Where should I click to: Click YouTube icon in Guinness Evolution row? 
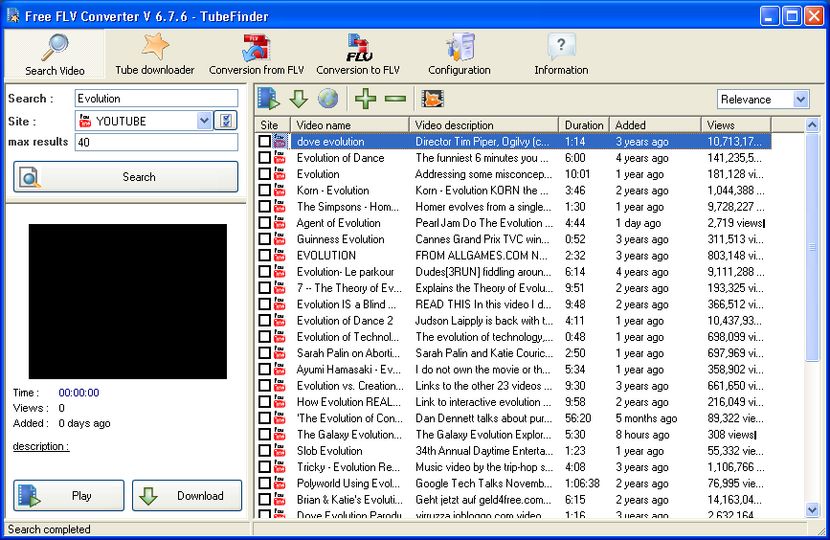(279, 239)
